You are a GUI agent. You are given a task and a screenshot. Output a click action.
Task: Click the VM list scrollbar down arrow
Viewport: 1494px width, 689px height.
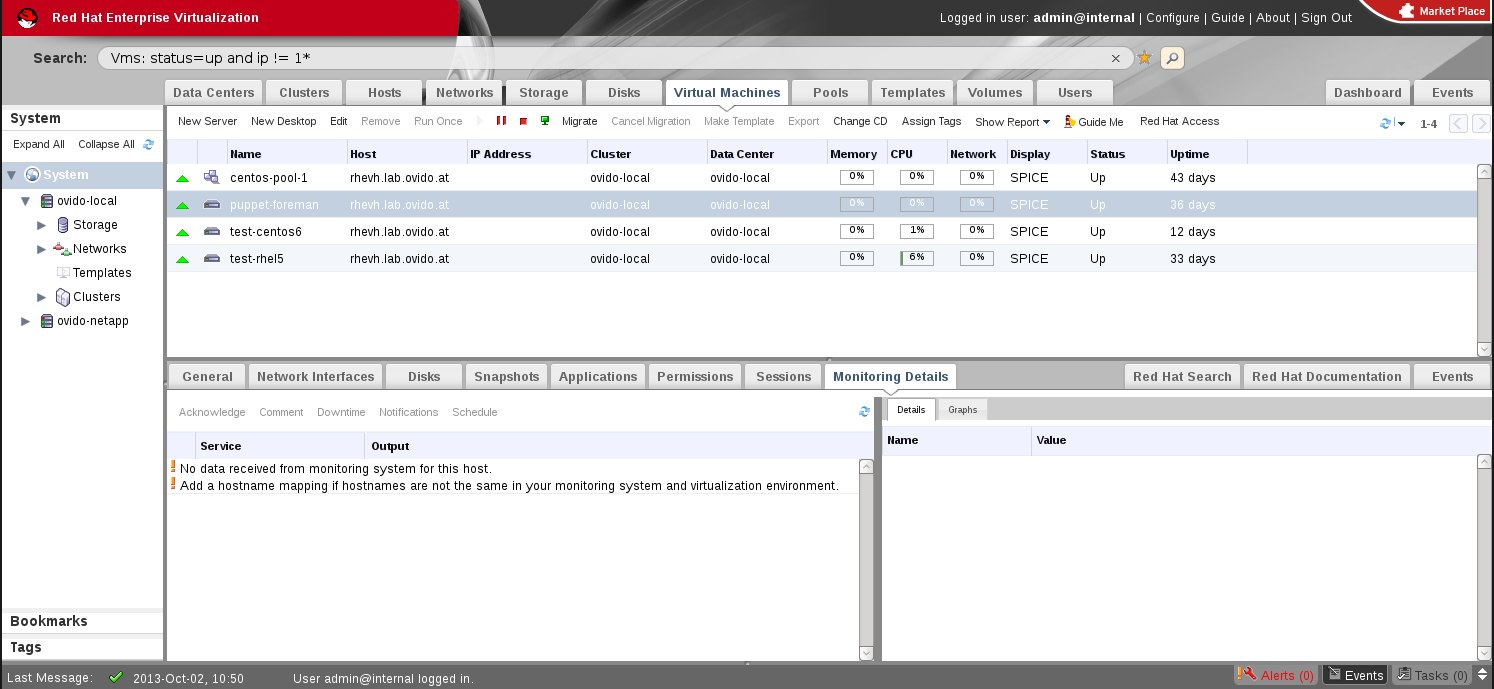click(1484, 348)
